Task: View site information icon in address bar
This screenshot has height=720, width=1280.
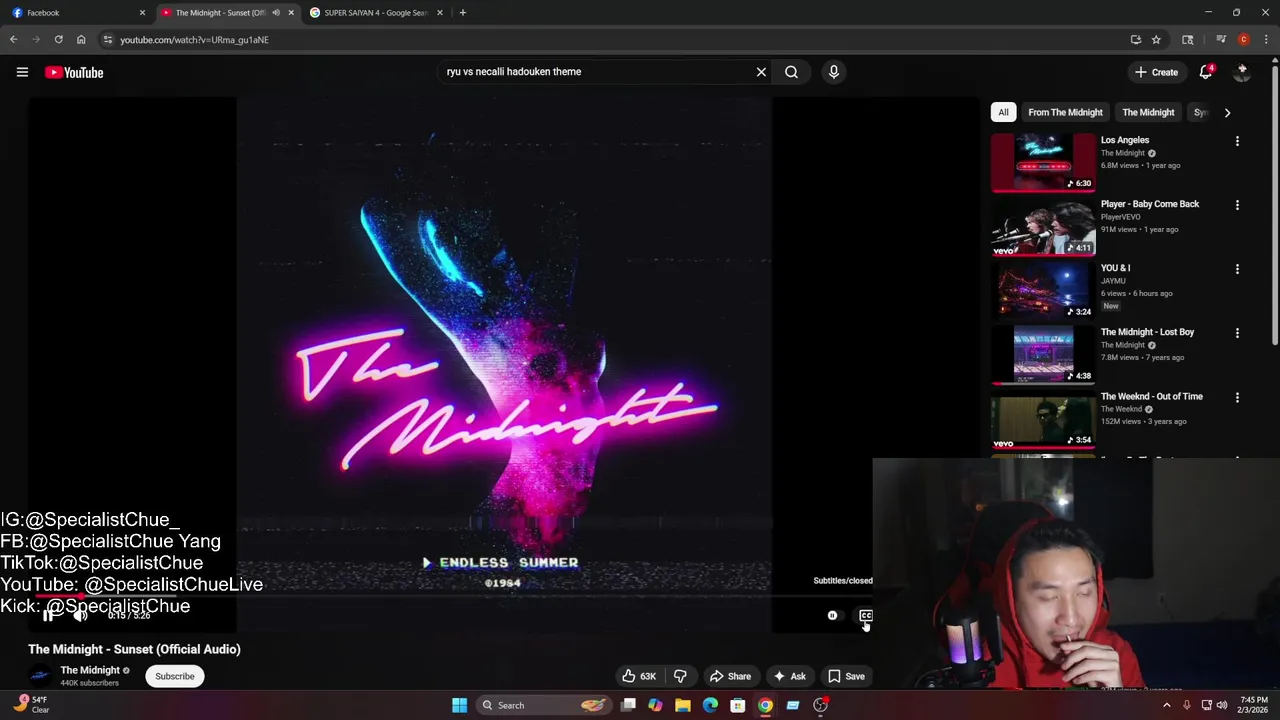Action: [108, 40]
